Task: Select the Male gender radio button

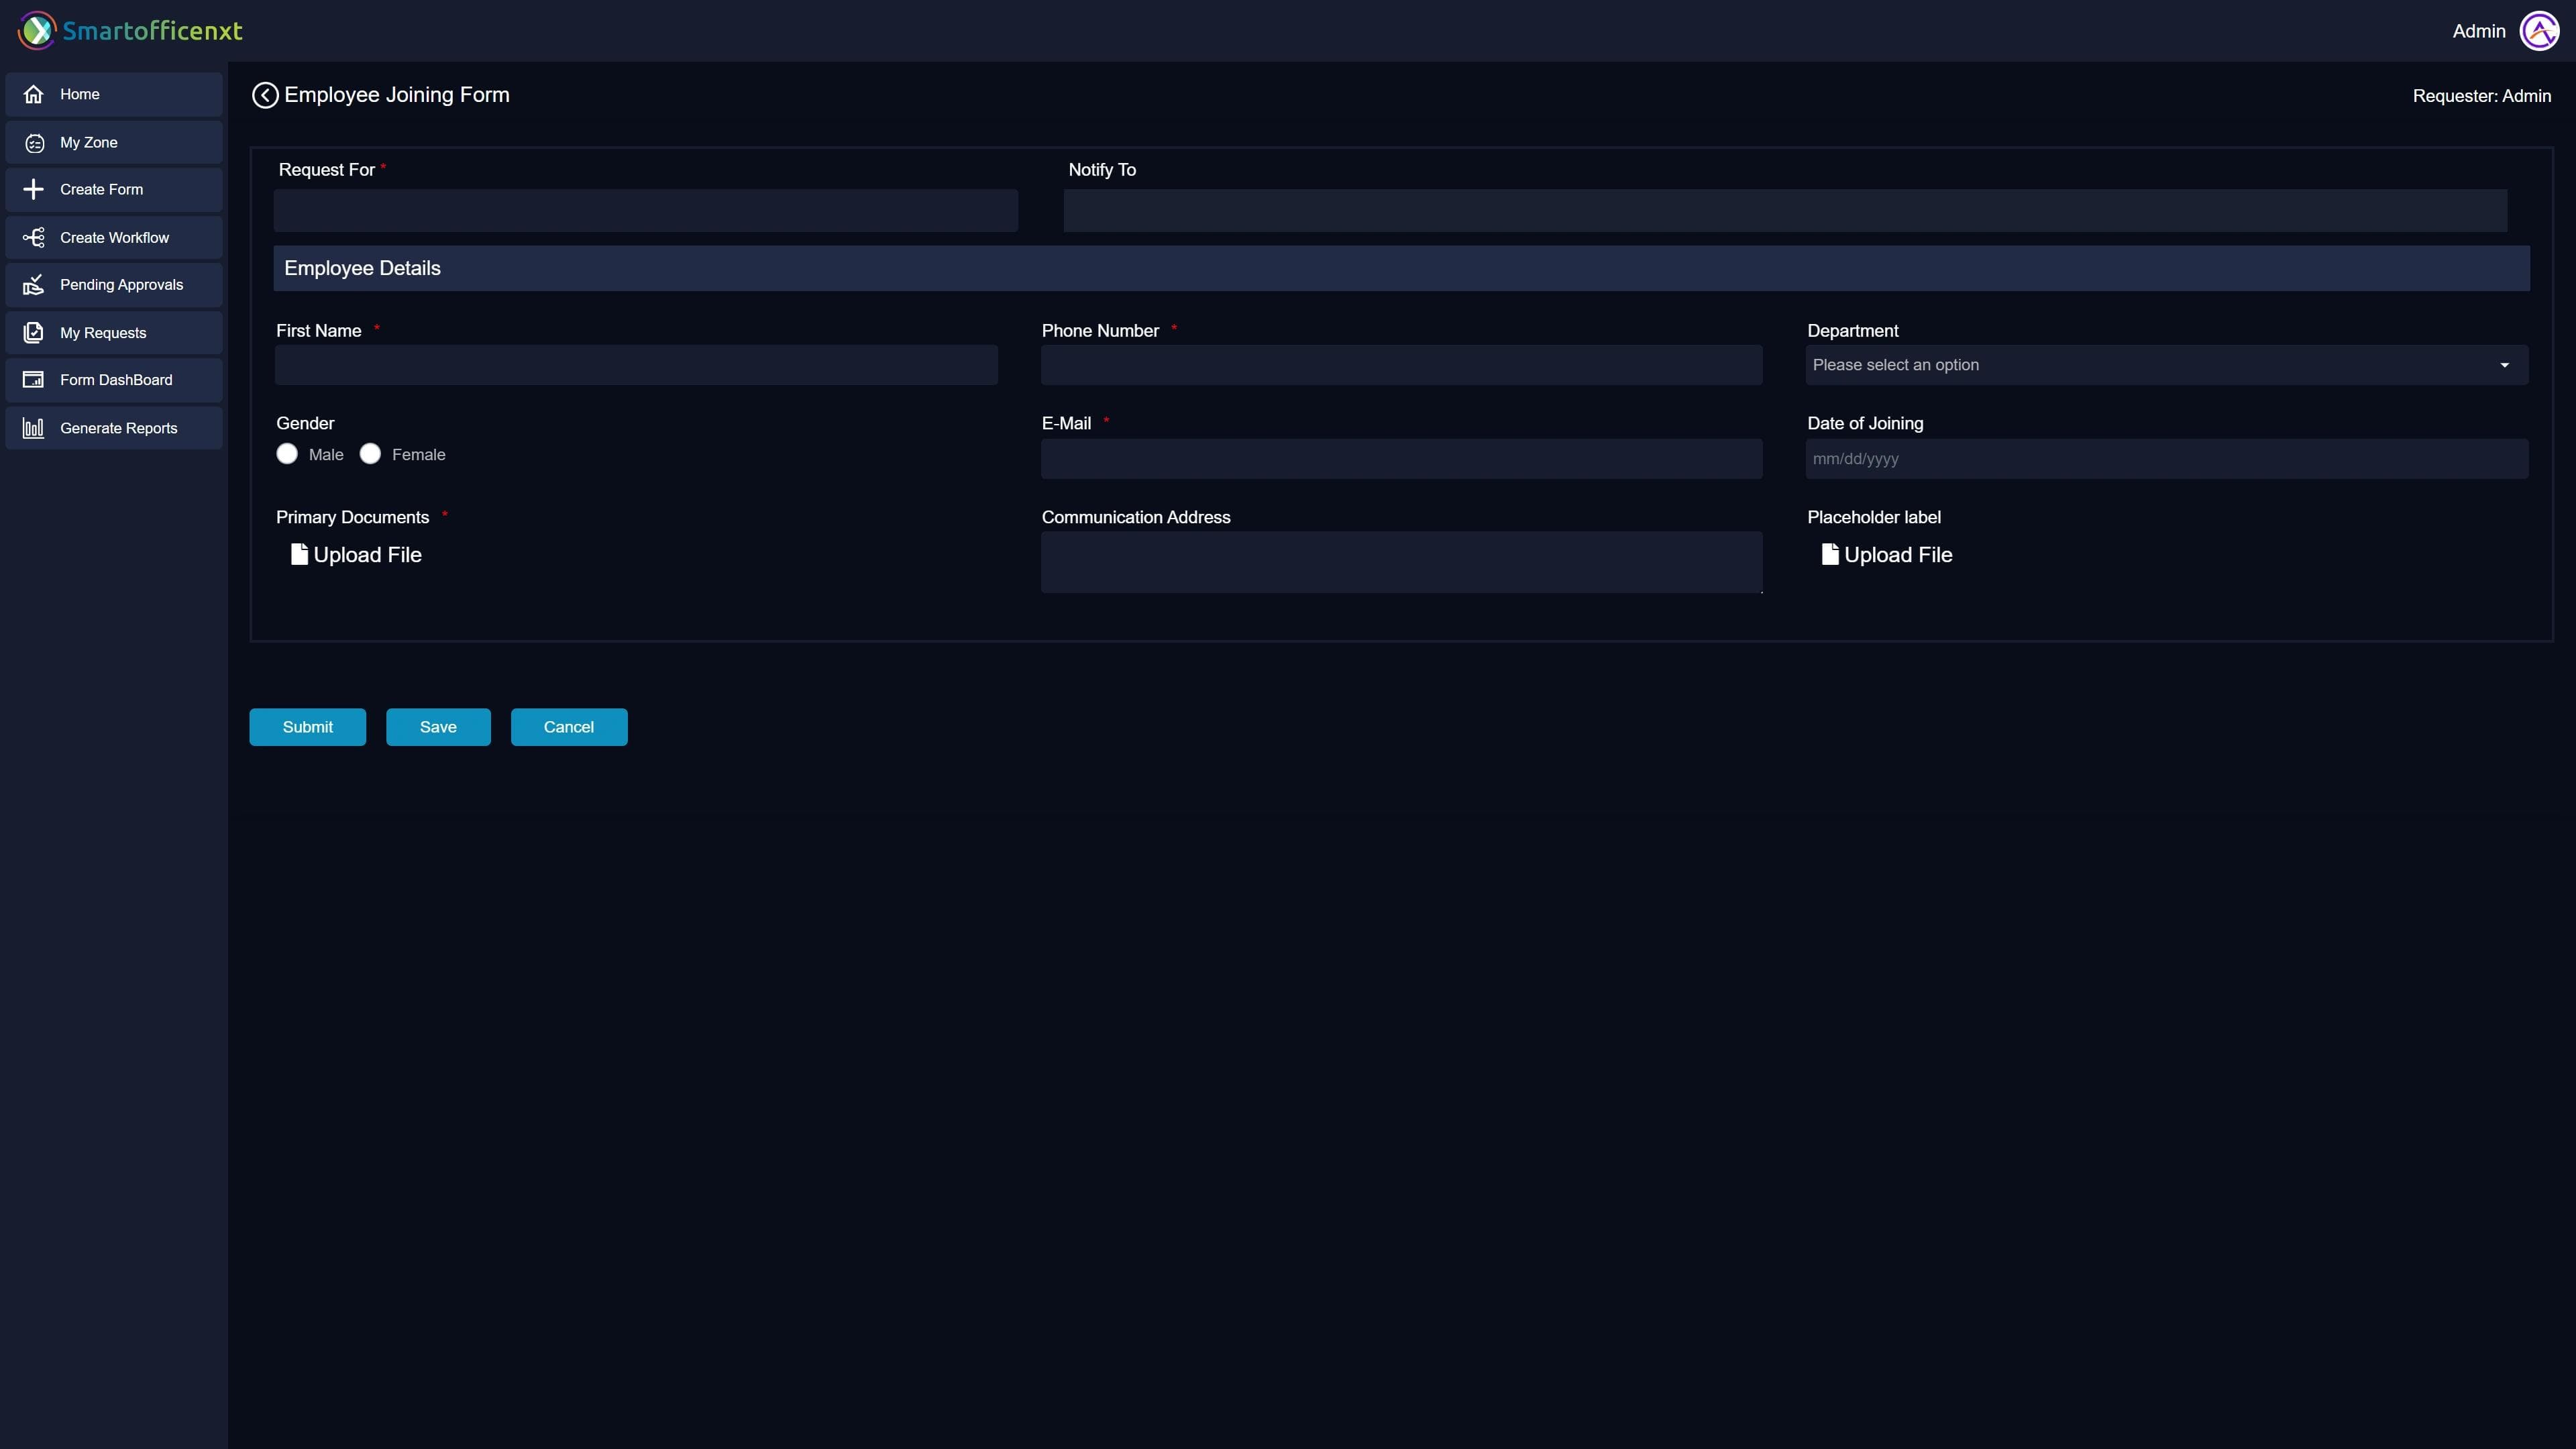Action: 286,454
